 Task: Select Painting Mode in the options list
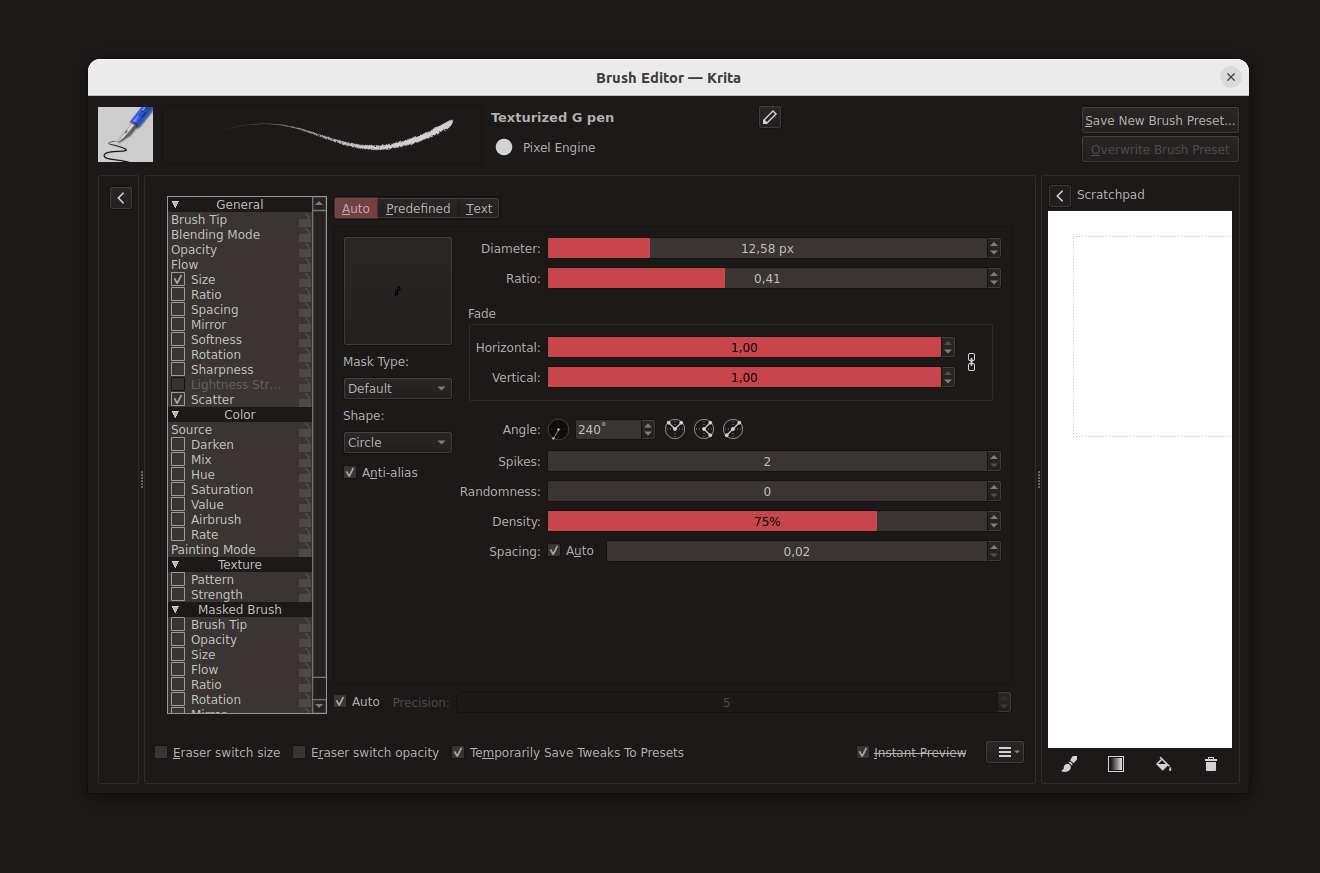tap(240, 550)
